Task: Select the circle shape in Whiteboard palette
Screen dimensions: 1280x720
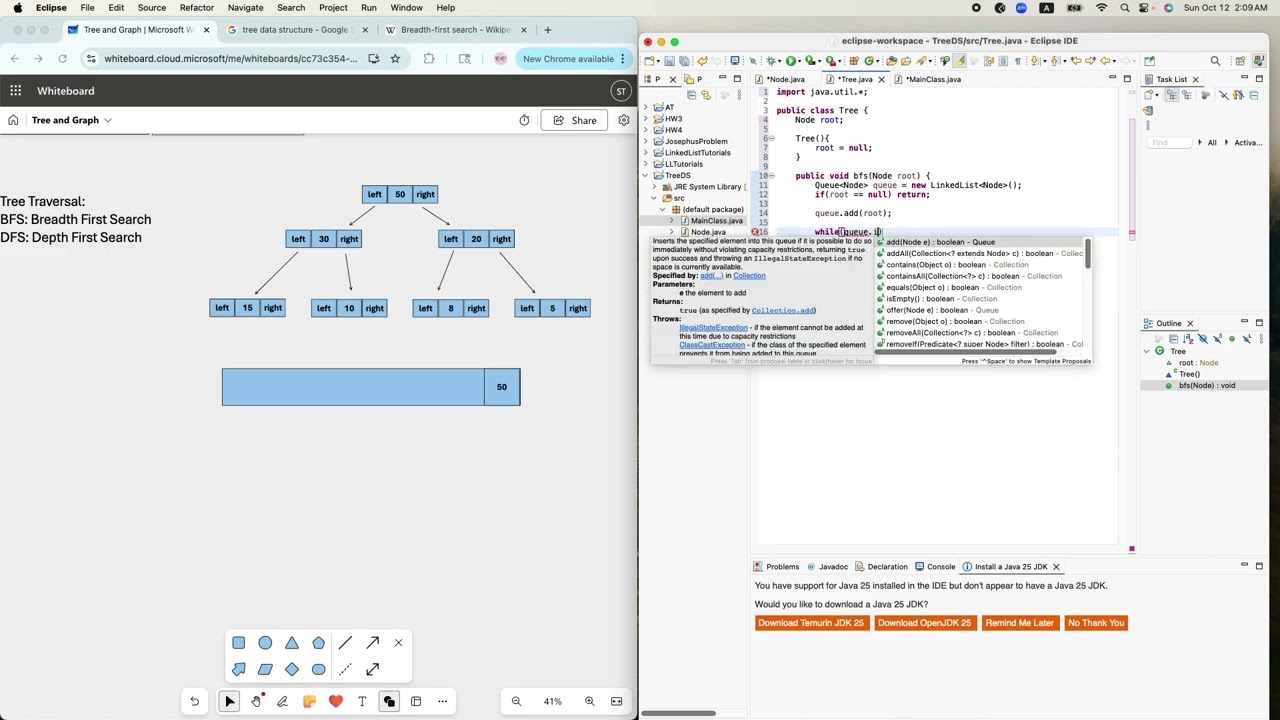Action: 265,643
